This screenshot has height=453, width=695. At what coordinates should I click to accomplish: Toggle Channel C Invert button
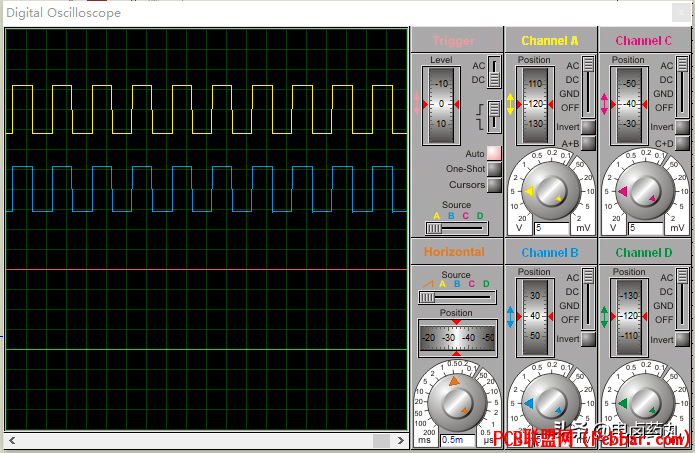pos(682,127)
